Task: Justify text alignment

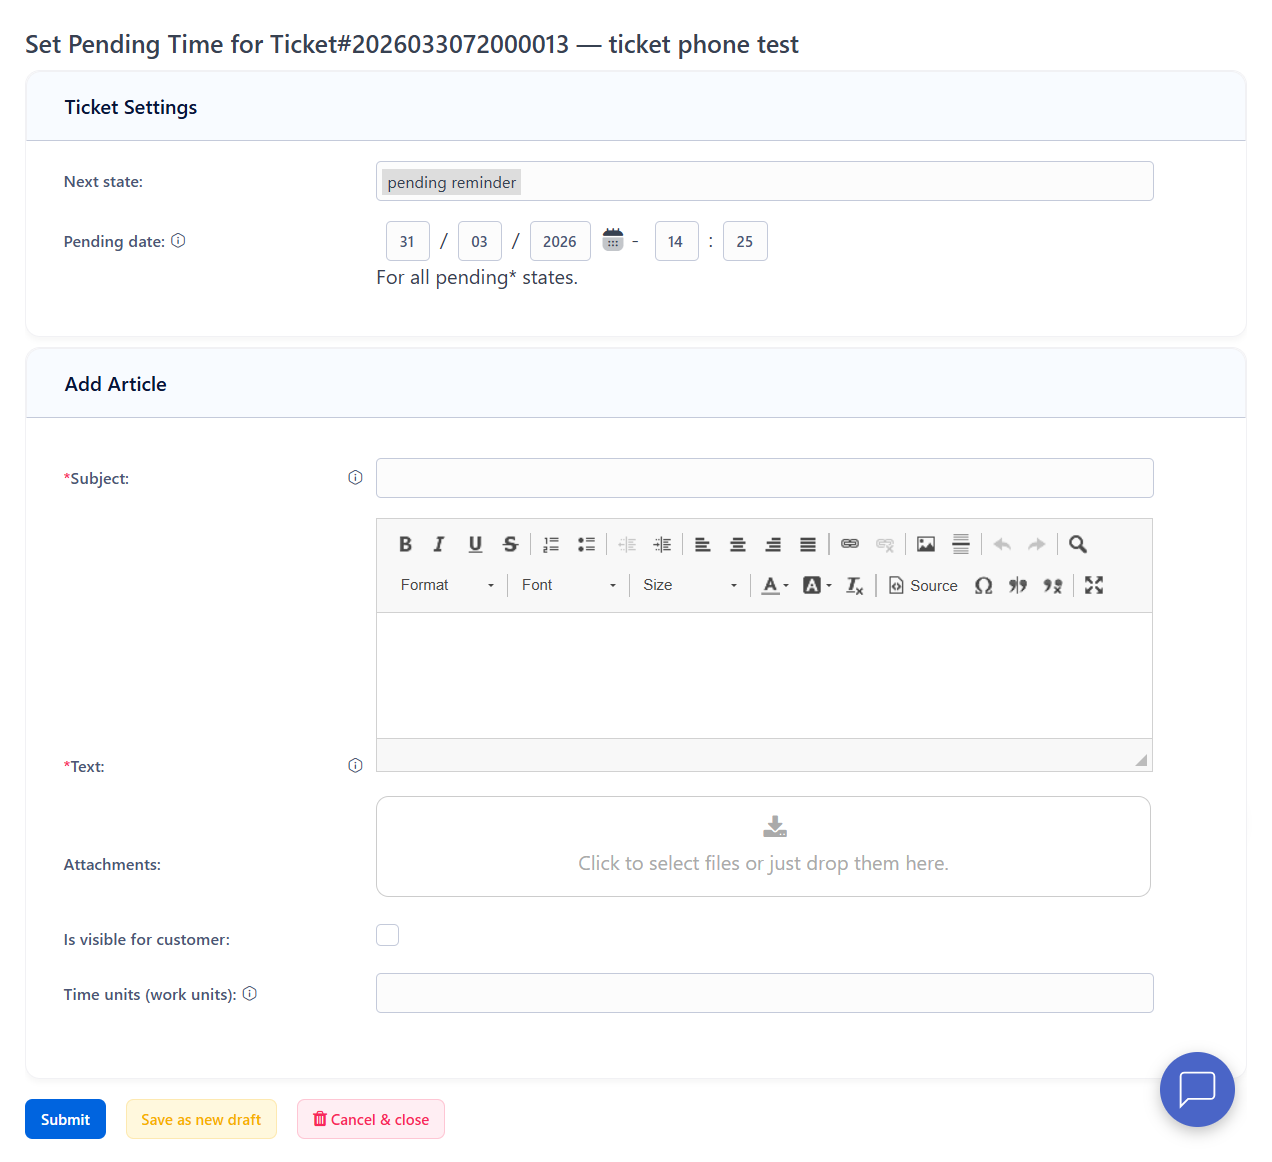Action: pyautogui.click(x=808, y=544)
